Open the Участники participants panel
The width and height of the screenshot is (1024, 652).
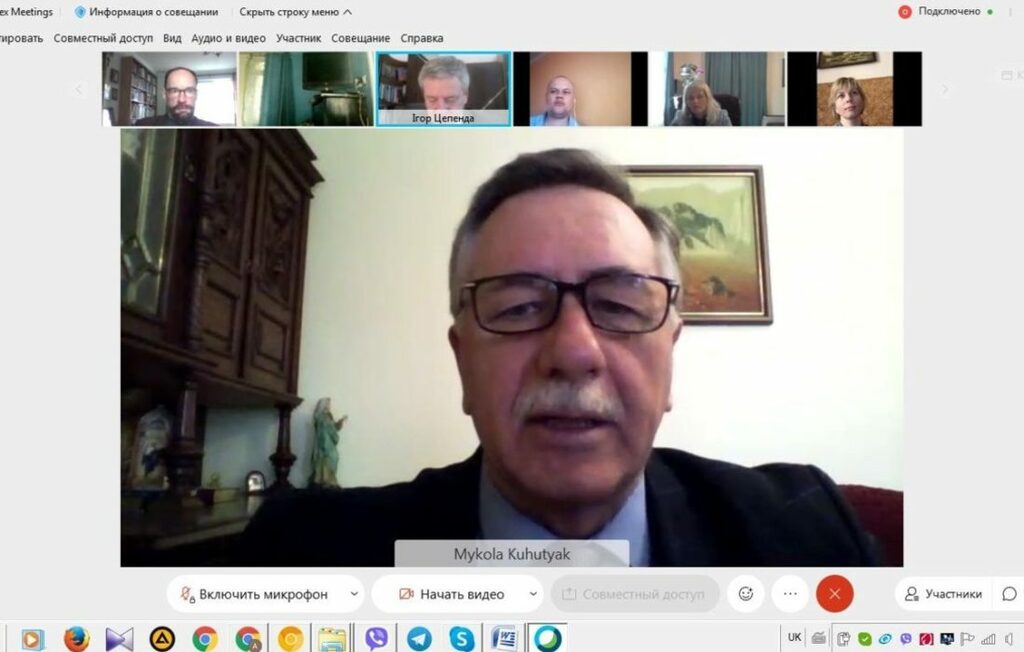[943, 594]
